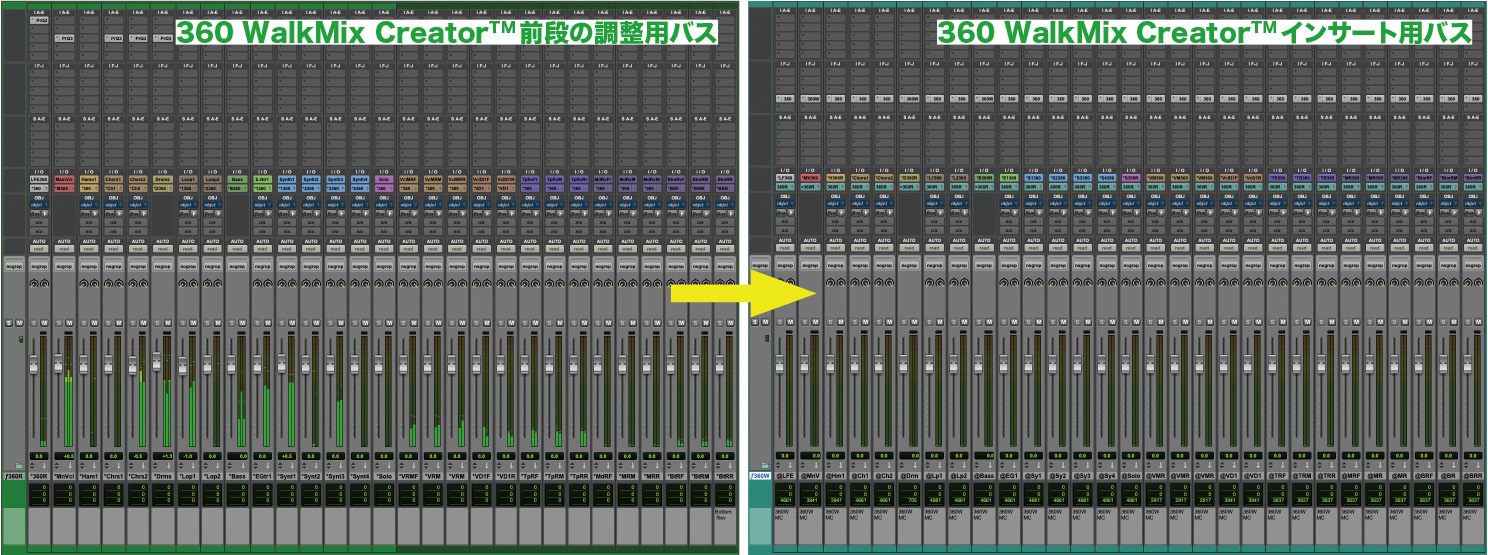The image size is (1488, 555).
Task: Click the *Lop1 left pan knob
Action: point(181,284)
